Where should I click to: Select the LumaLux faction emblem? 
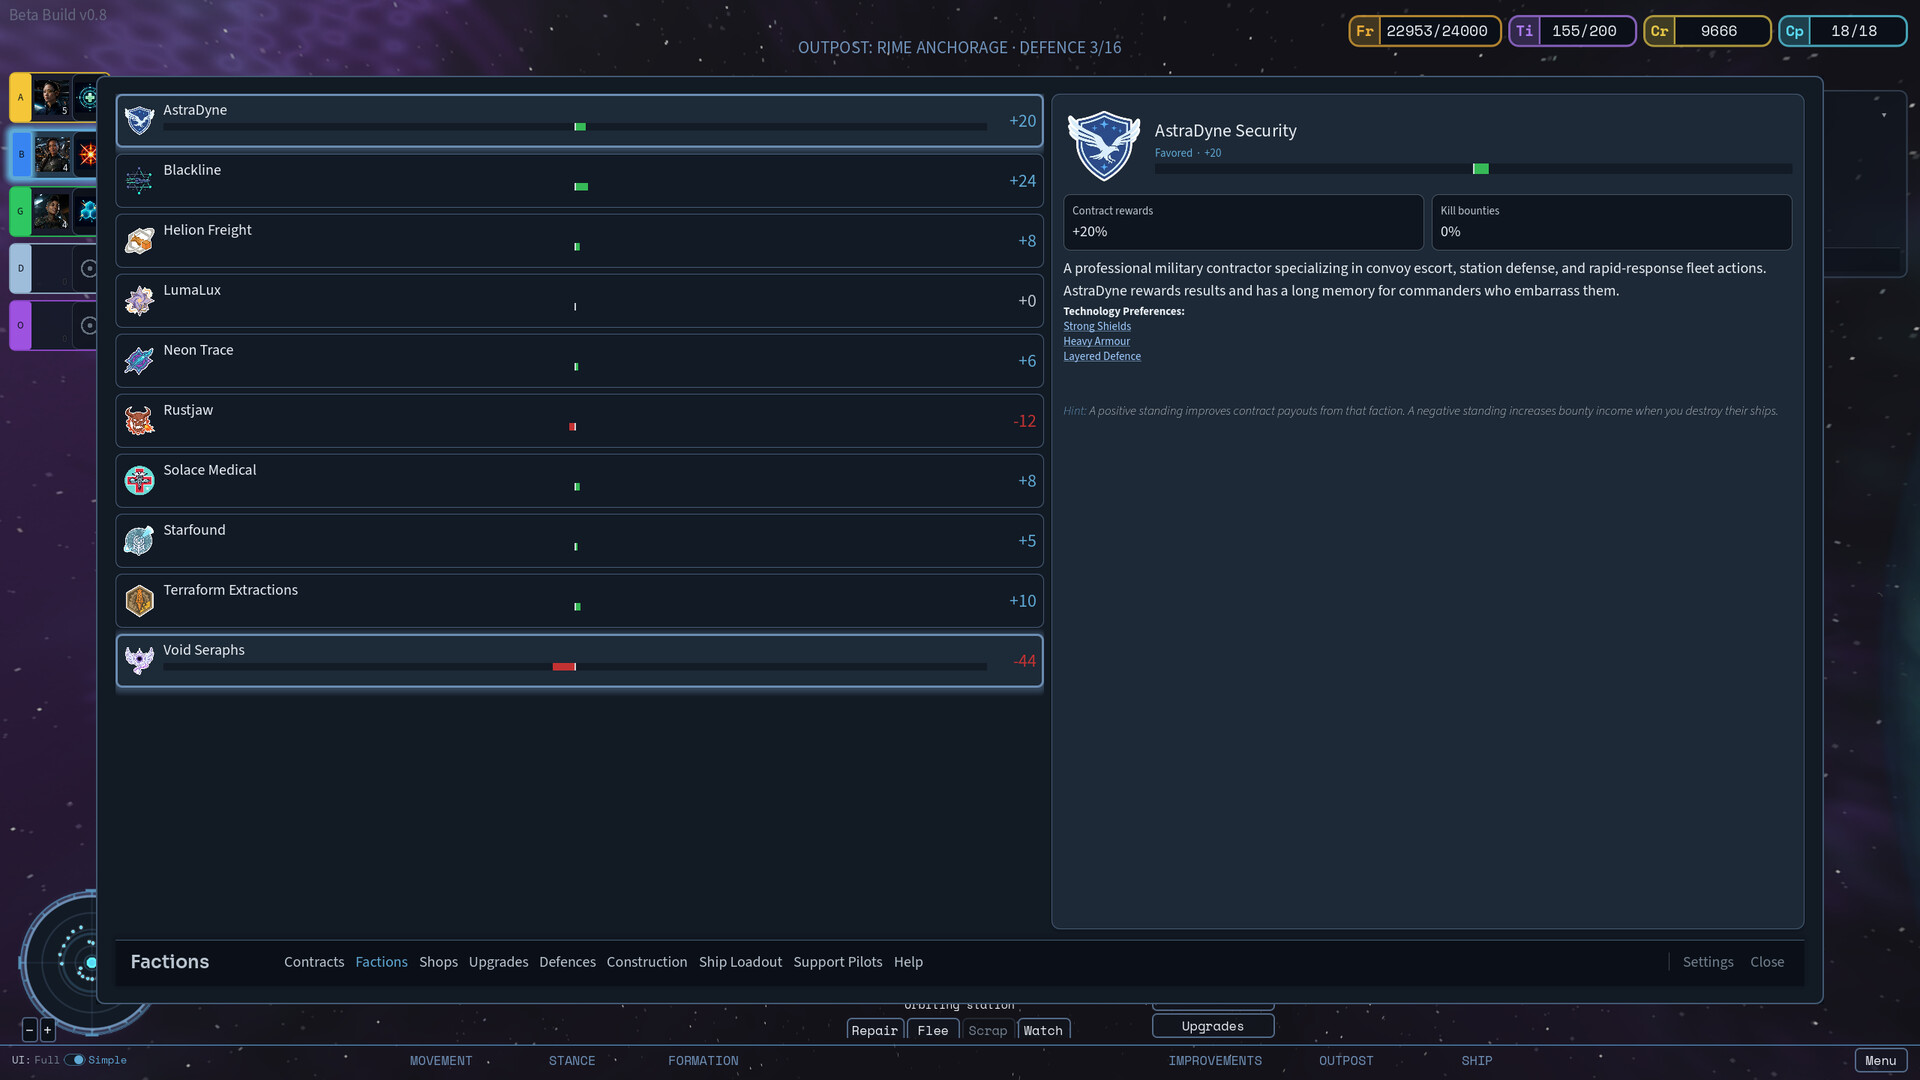pyautogui.click(x=139, y=300)
